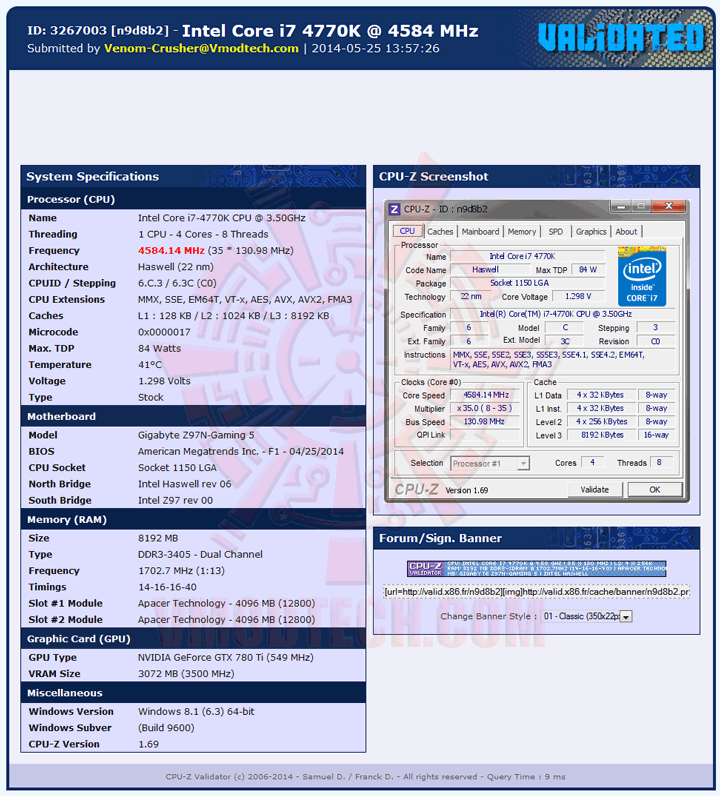Click the Haswell (22 nm) architecture value
This screenshot has width=720, height=796.
pos(176,267)
